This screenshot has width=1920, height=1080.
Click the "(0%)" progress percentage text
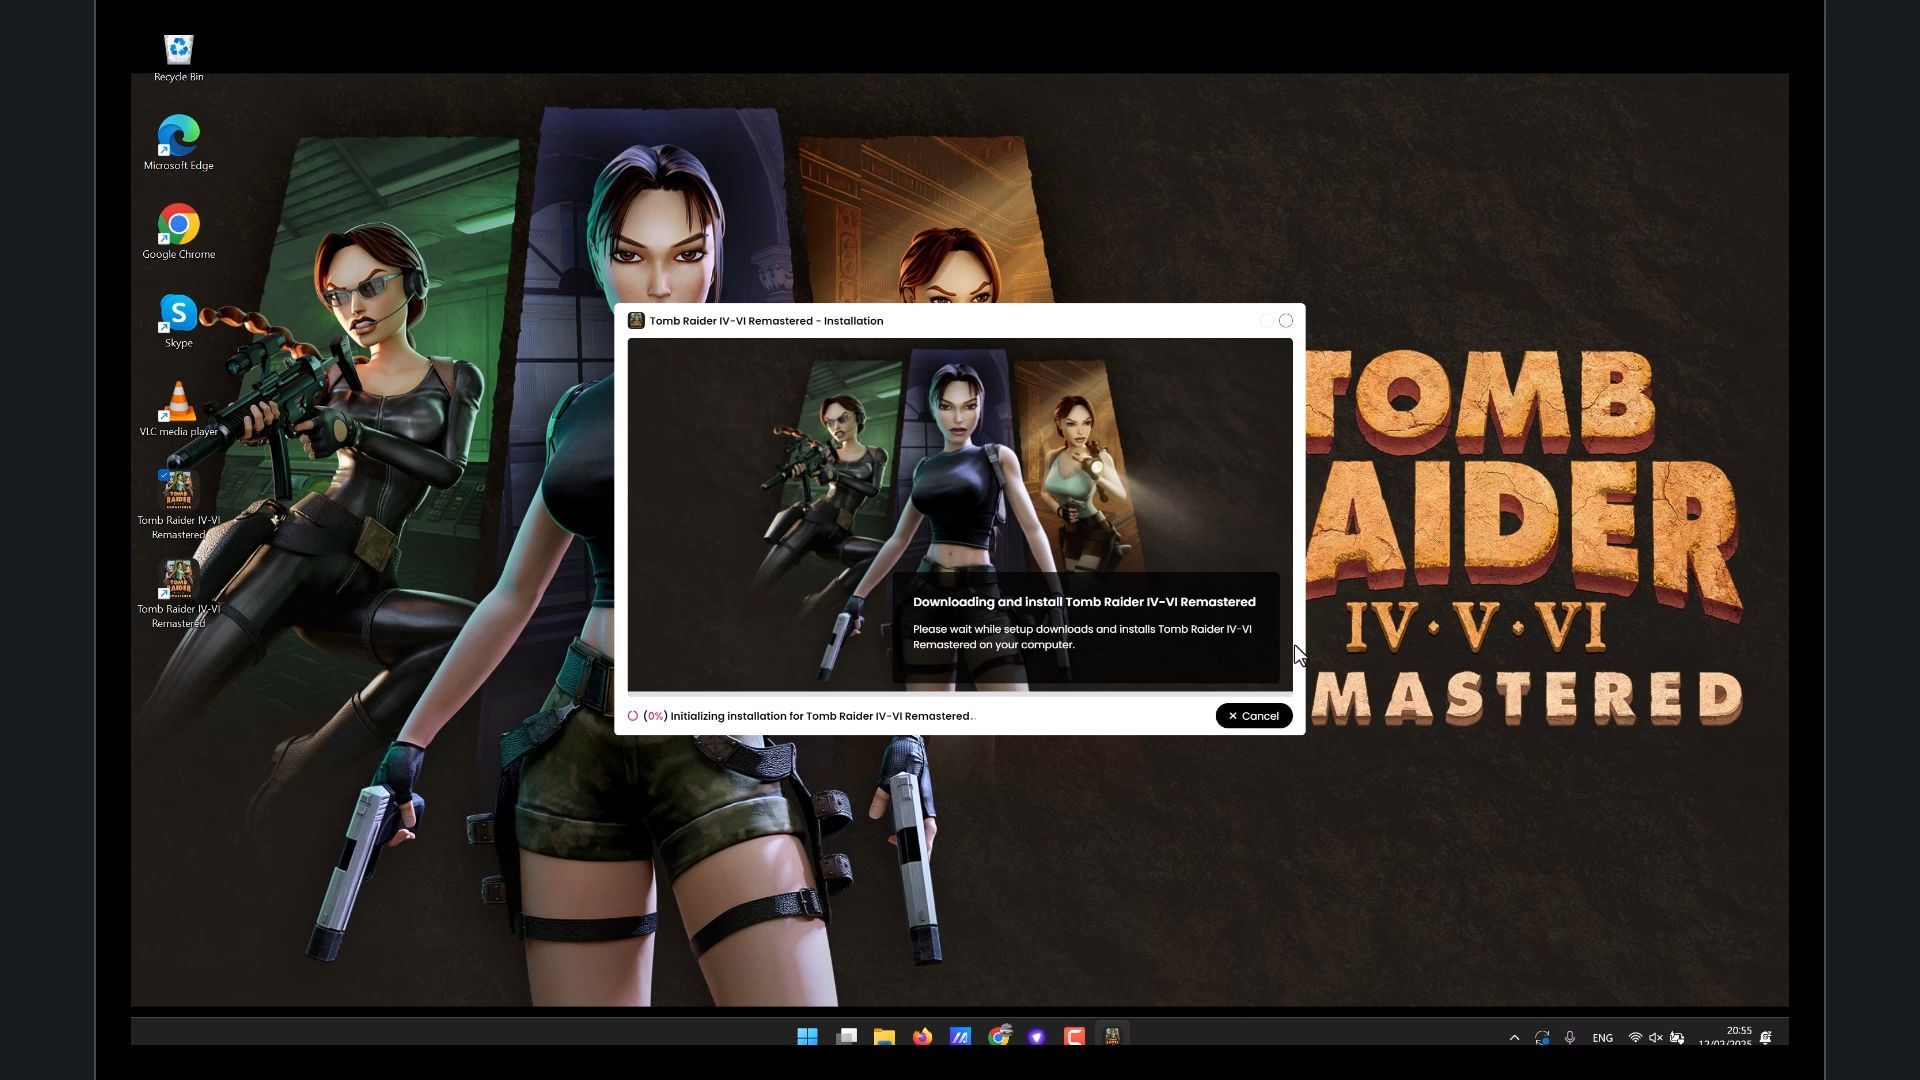pos(655,716)
